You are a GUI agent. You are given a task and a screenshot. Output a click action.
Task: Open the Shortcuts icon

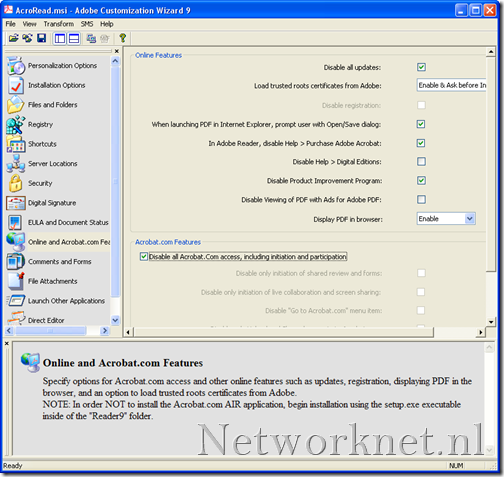16,144
